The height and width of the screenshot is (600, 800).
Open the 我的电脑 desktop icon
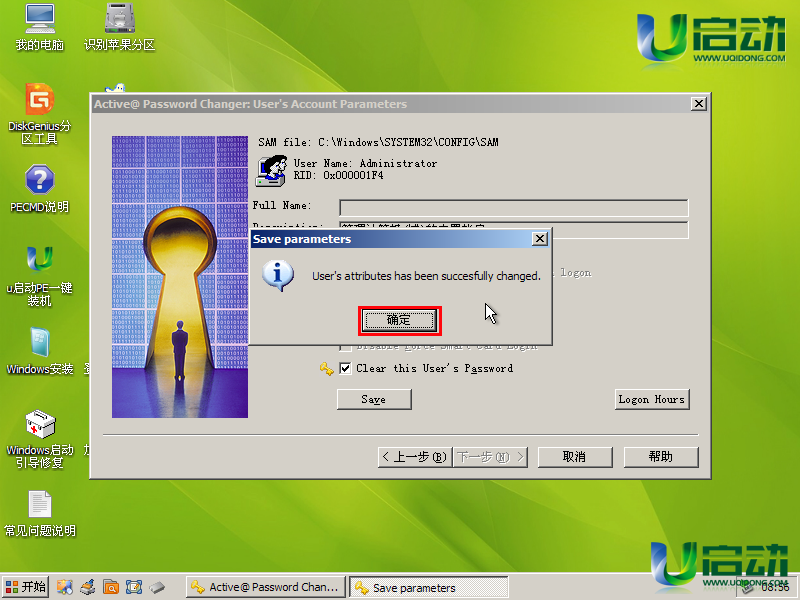tap(40, 27)
